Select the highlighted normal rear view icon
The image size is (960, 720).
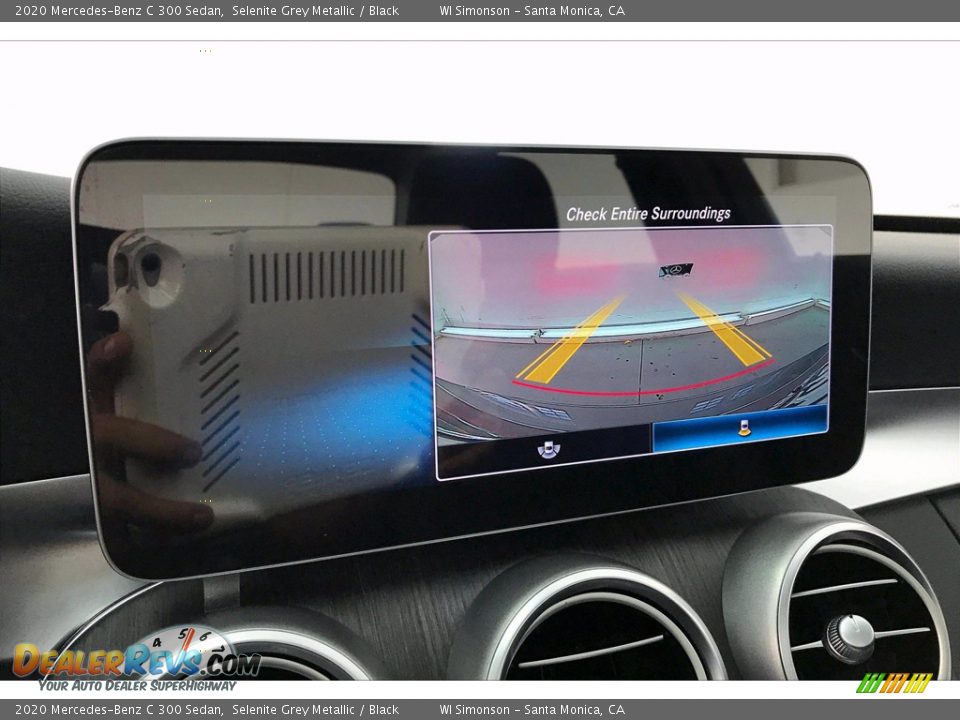point(742,428)
